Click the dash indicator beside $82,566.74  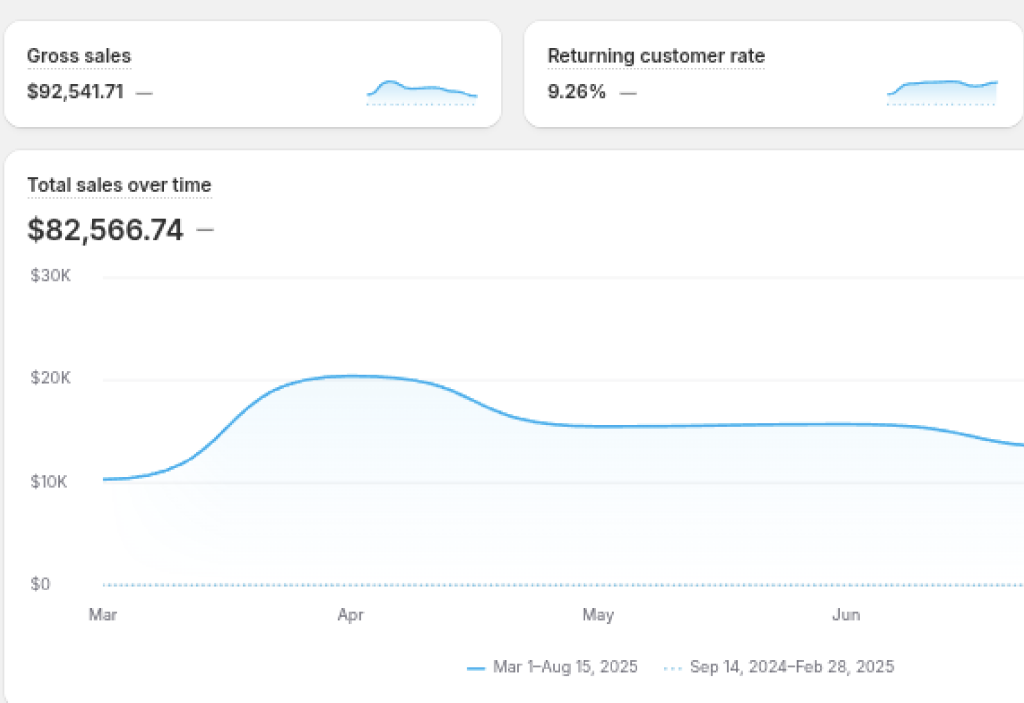(x=205, y=230)
